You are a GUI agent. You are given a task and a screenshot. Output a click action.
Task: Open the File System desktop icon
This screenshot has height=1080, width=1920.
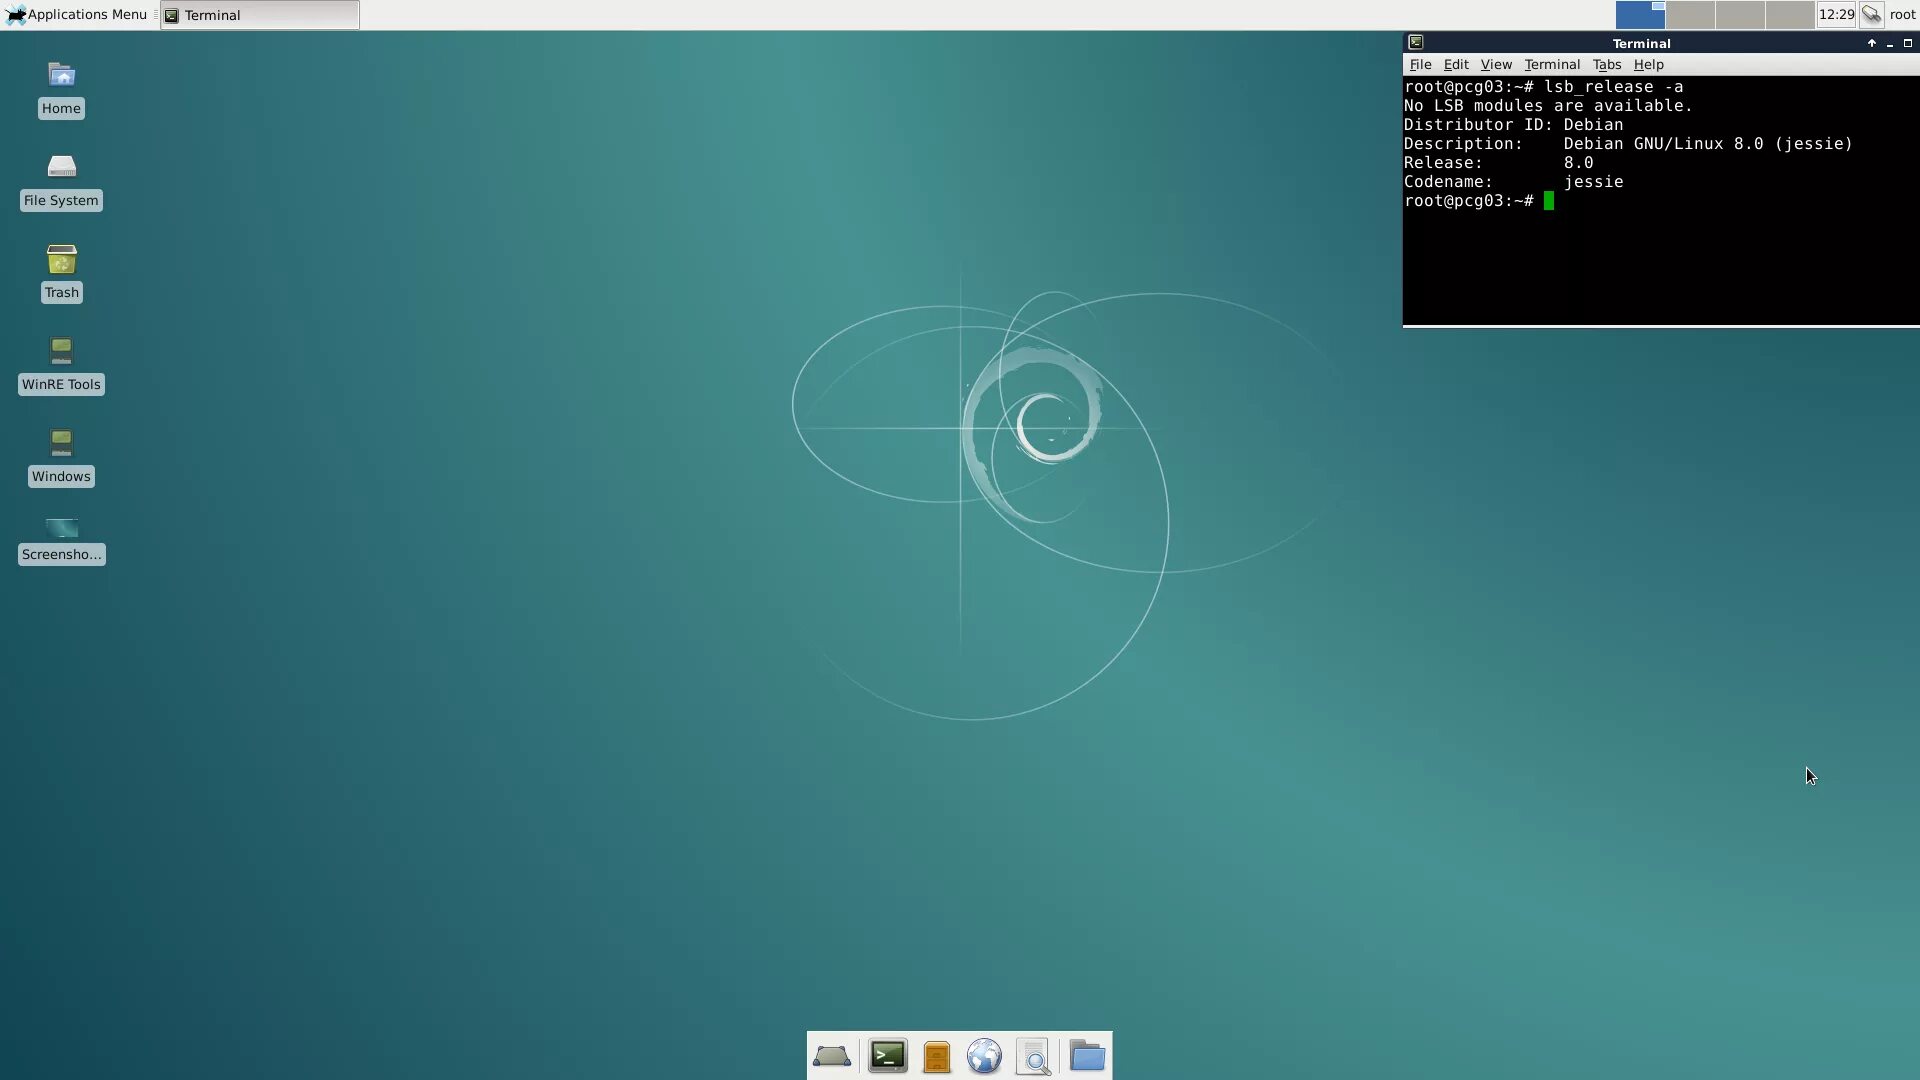coord(61,181)
